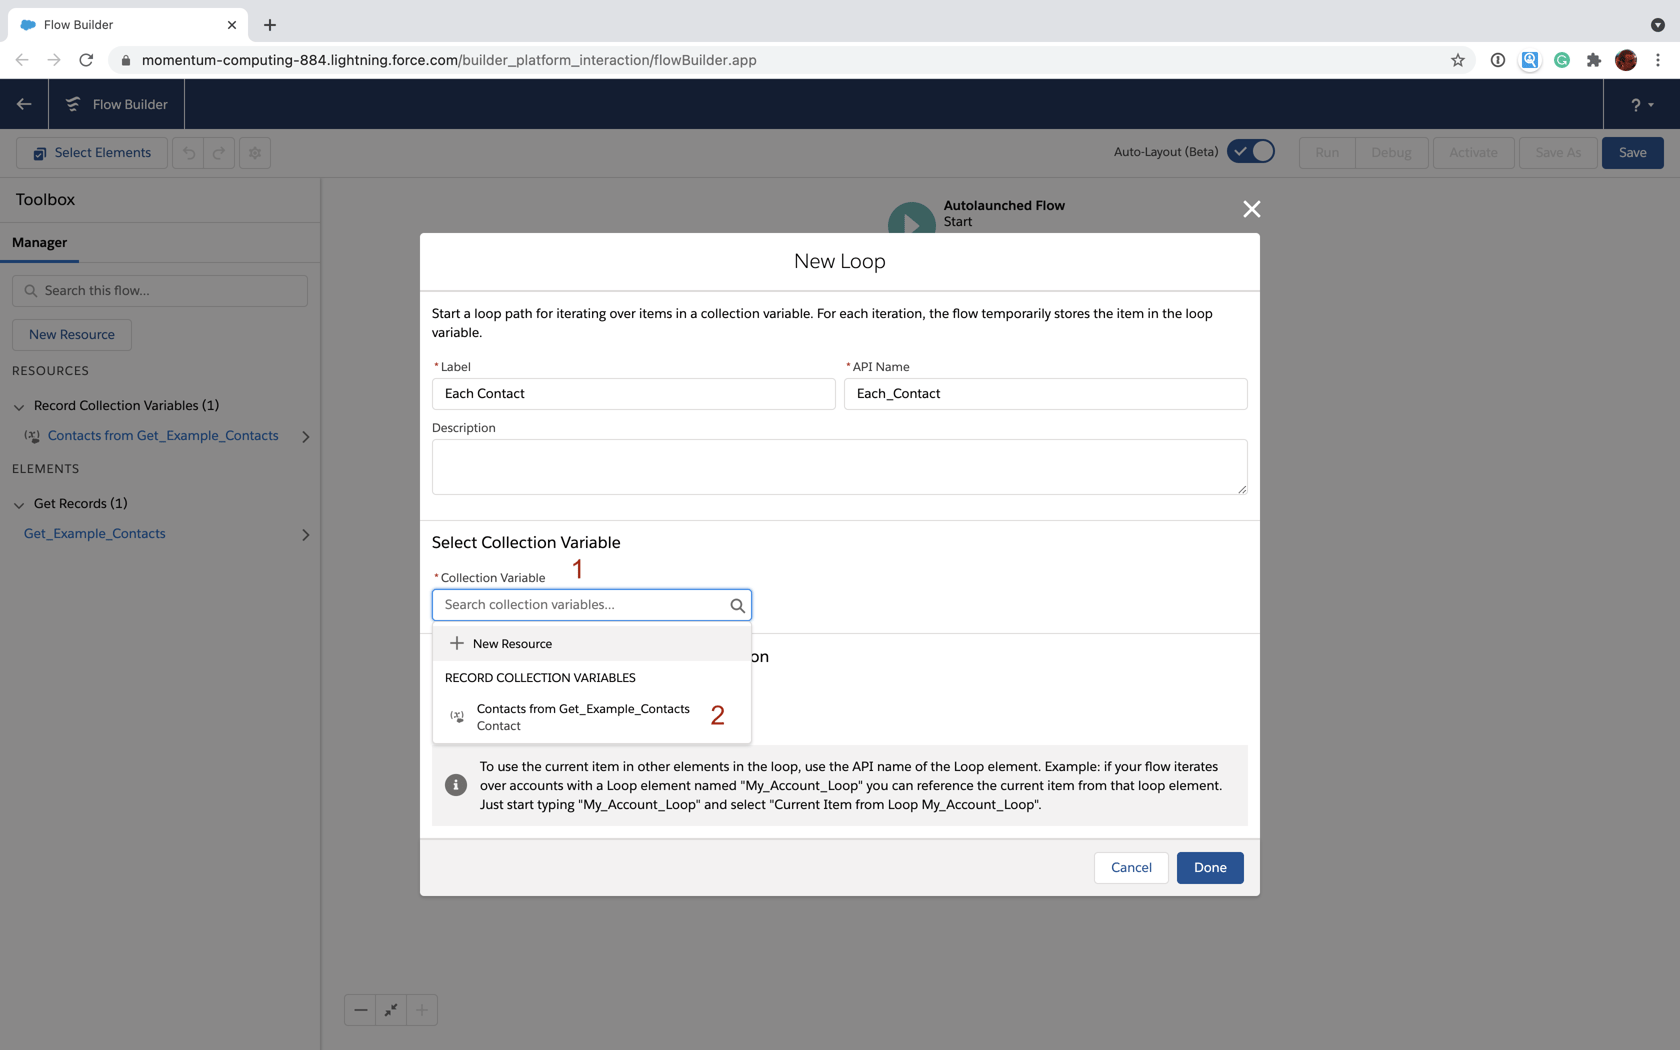Collapse the Record Collection Variables section
Image resolution: width=1680 pixels, height=1050 pixels.
point(18,406)
